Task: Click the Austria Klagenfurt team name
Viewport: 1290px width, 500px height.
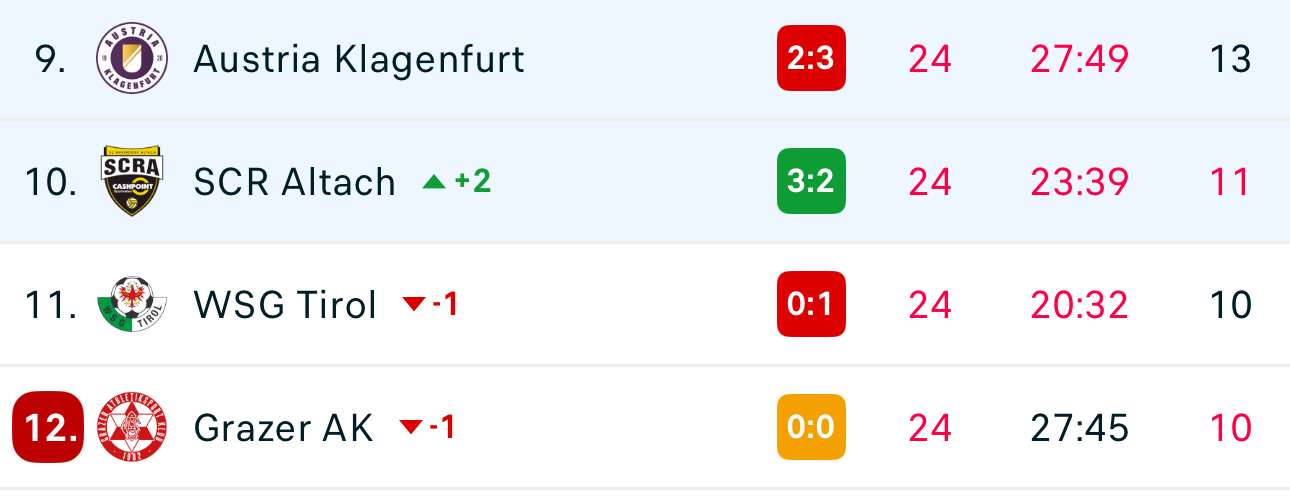Action: (359, 59)
